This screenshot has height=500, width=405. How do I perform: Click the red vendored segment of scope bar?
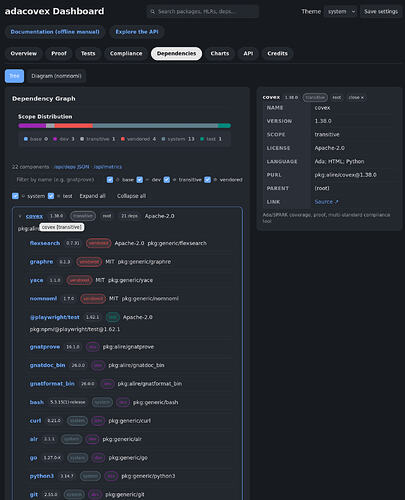point(74,126)
